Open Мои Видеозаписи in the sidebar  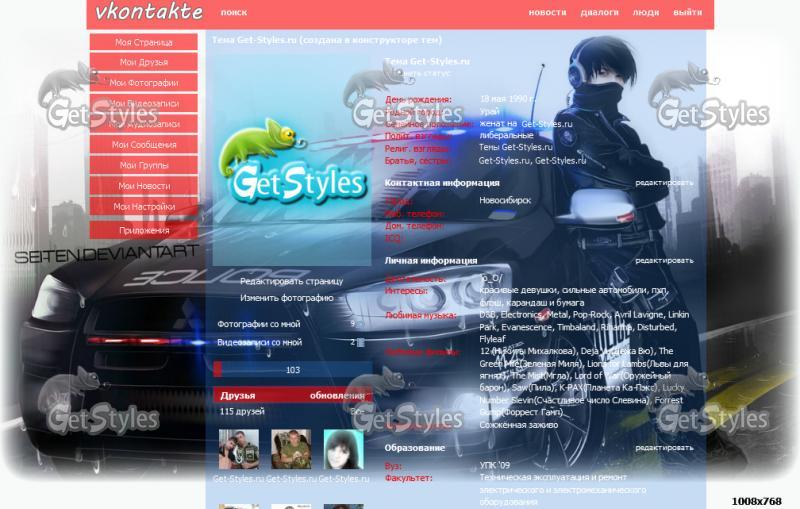tap(143, 103)
